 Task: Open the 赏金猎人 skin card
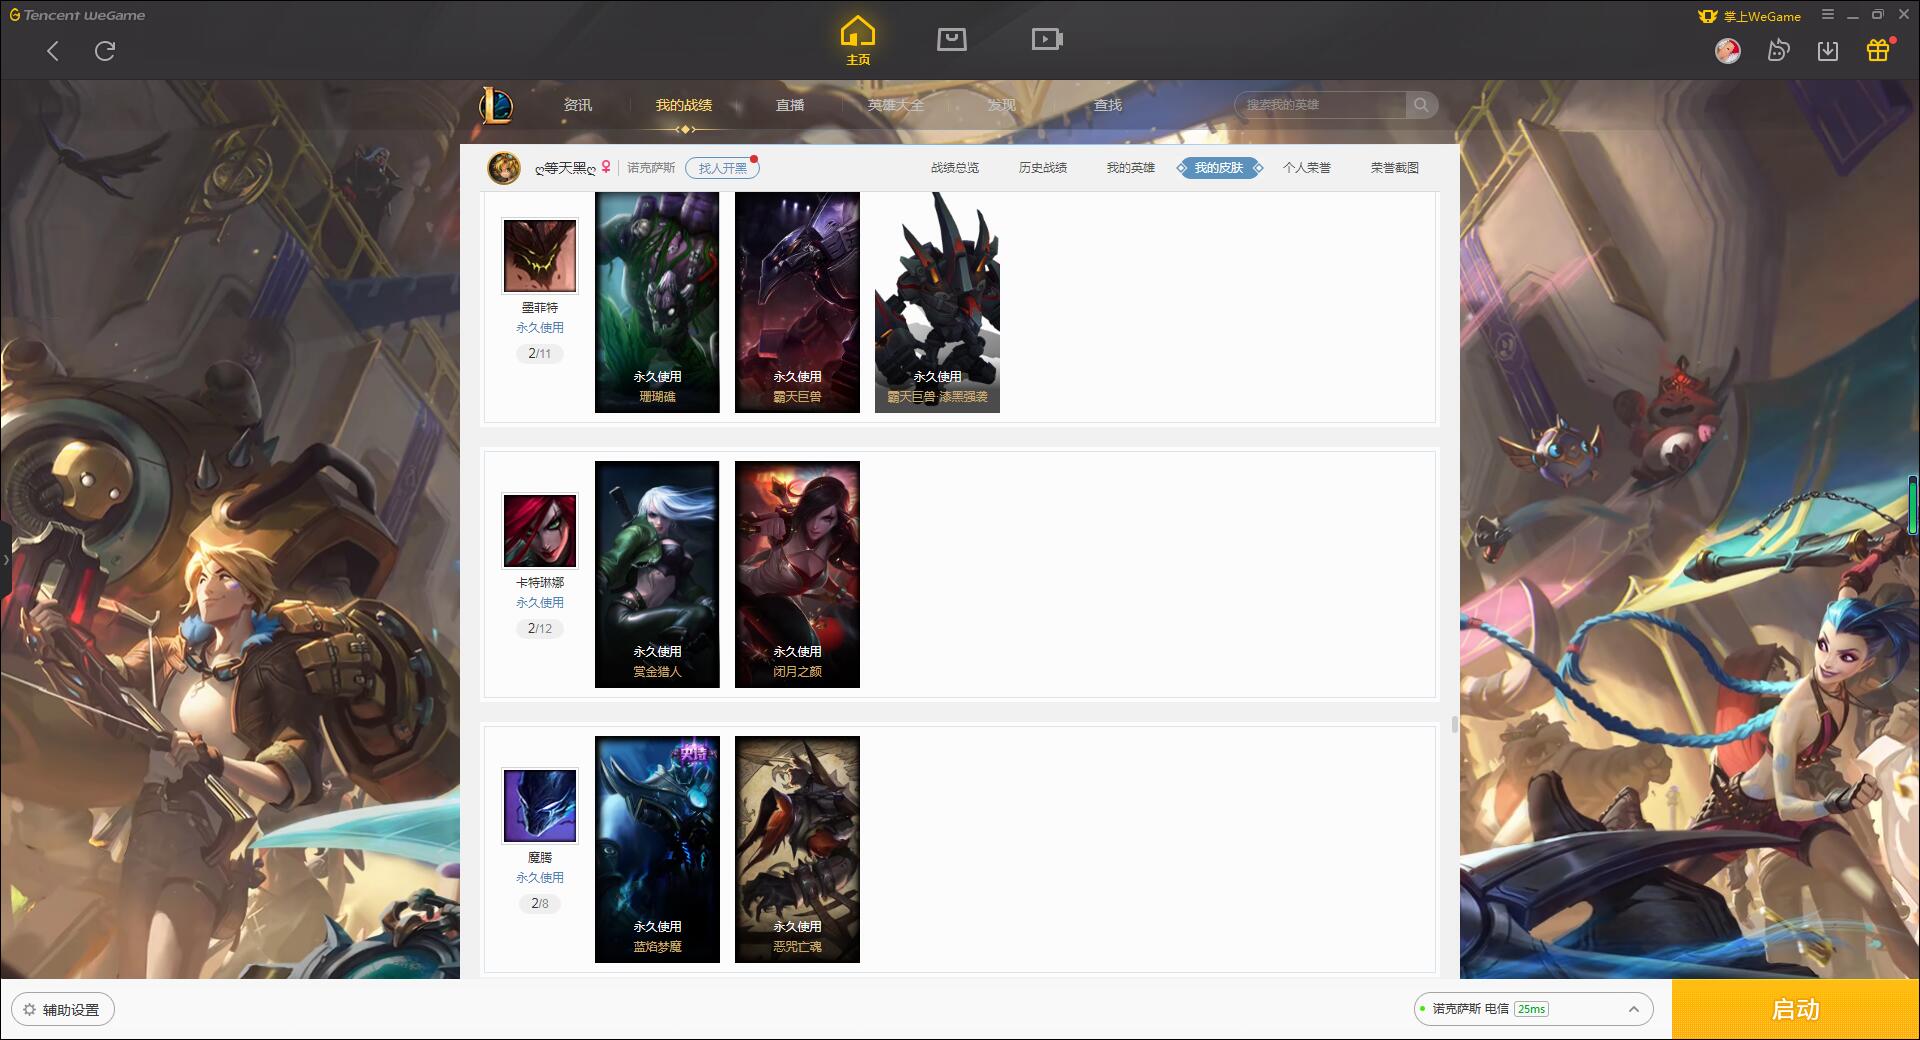657,574
